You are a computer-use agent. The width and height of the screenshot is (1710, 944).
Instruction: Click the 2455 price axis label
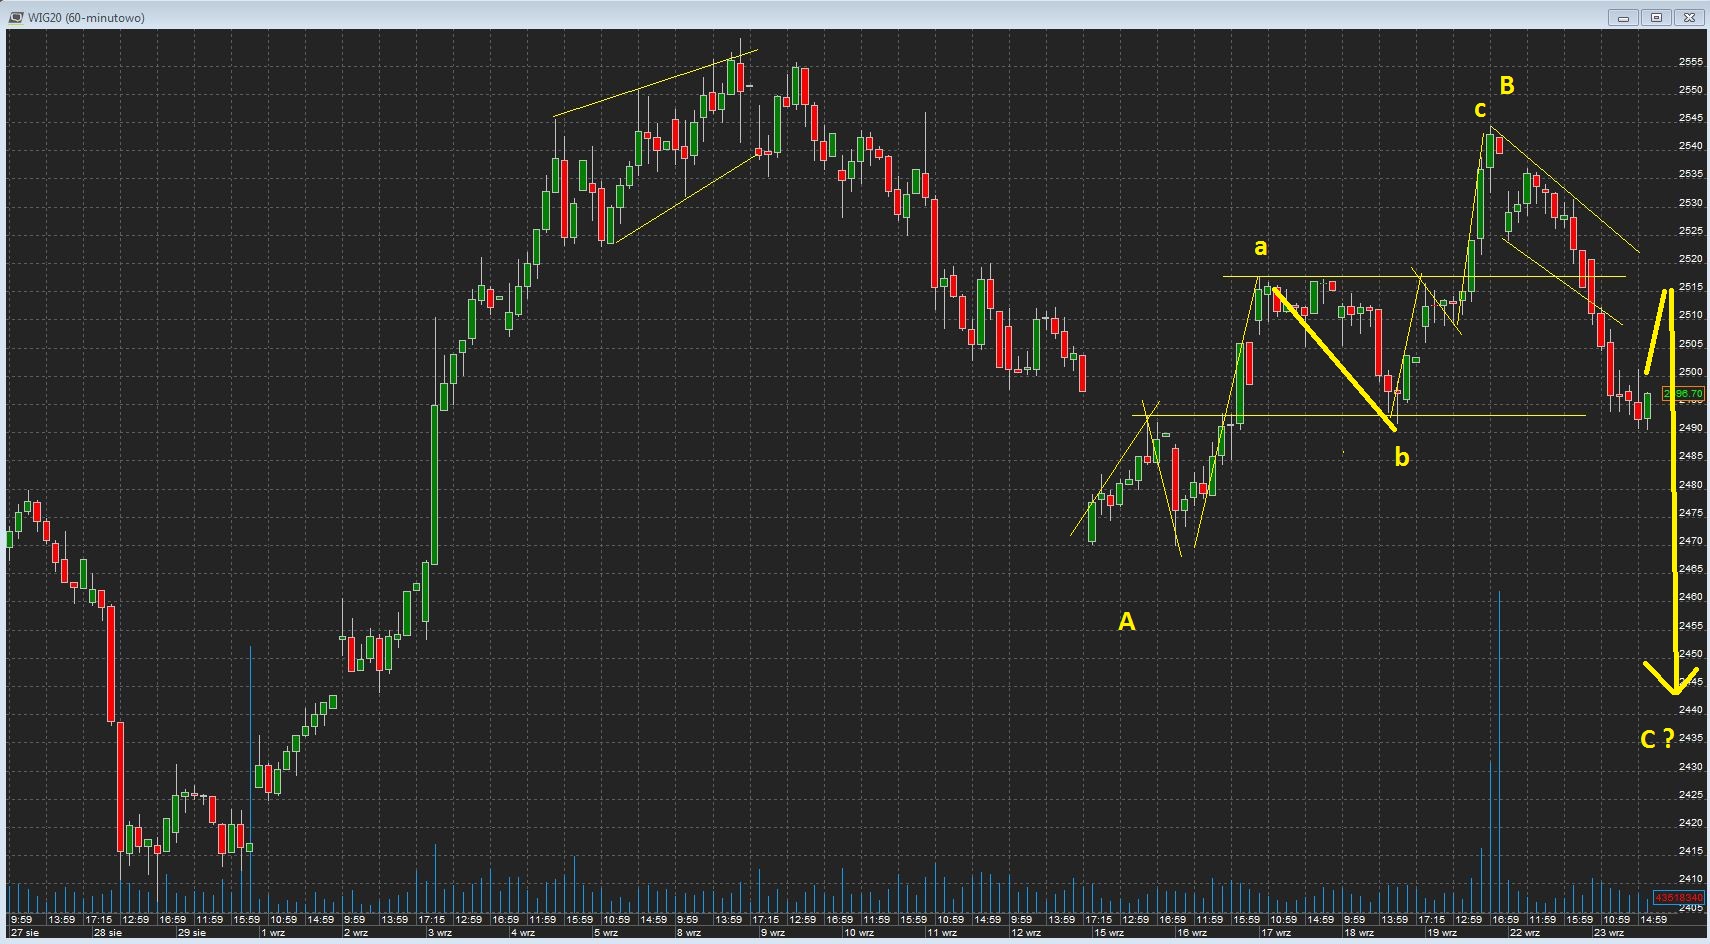click(1690, 626)
